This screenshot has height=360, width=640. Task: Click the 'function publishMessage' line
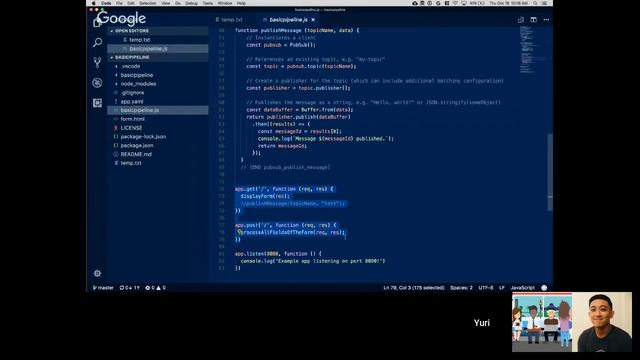[297, 30]
